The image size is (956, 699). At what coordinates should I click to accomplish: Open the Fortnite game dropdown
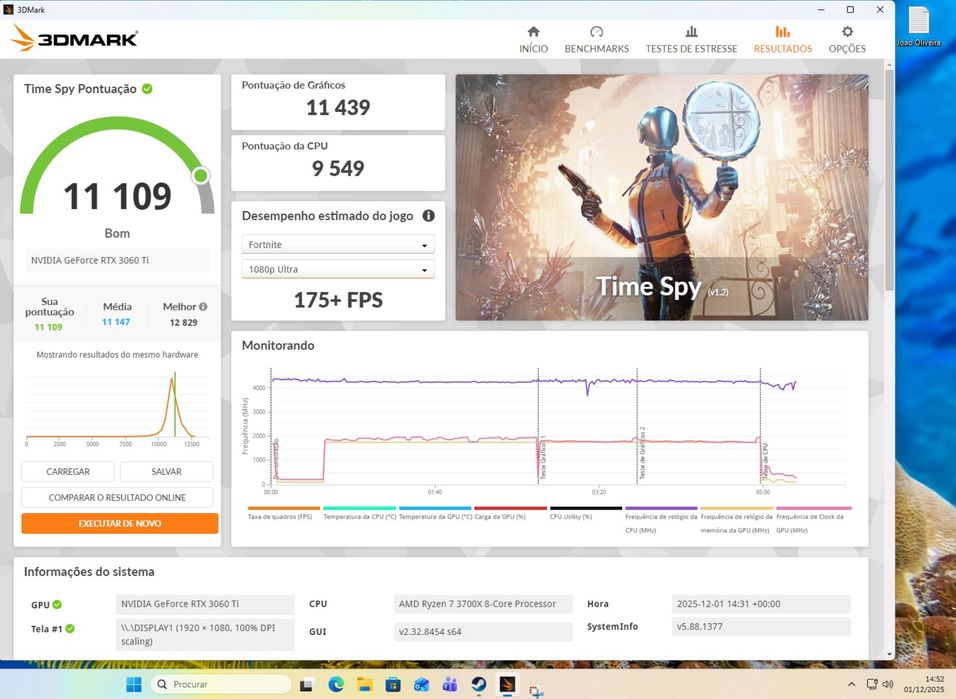point(338,245)
